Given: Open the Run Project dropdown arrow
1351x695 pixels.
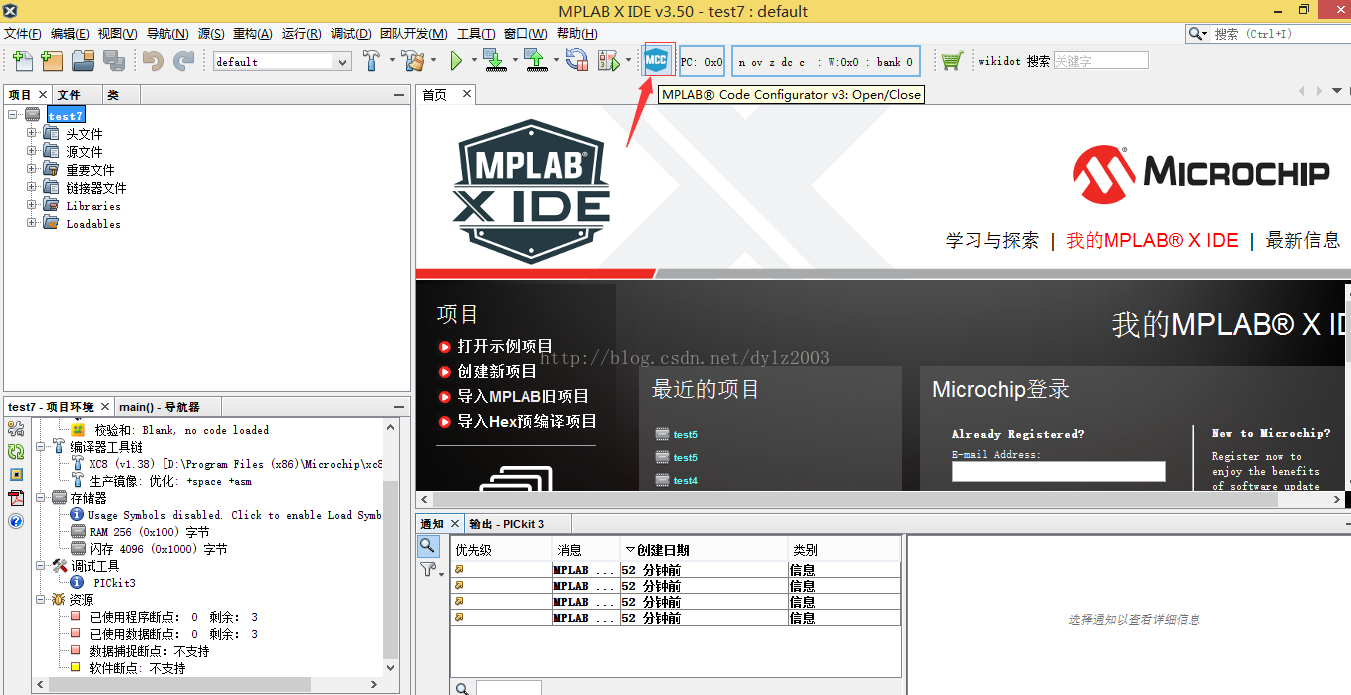Looking at the screenshot, I should coord(473,61).
